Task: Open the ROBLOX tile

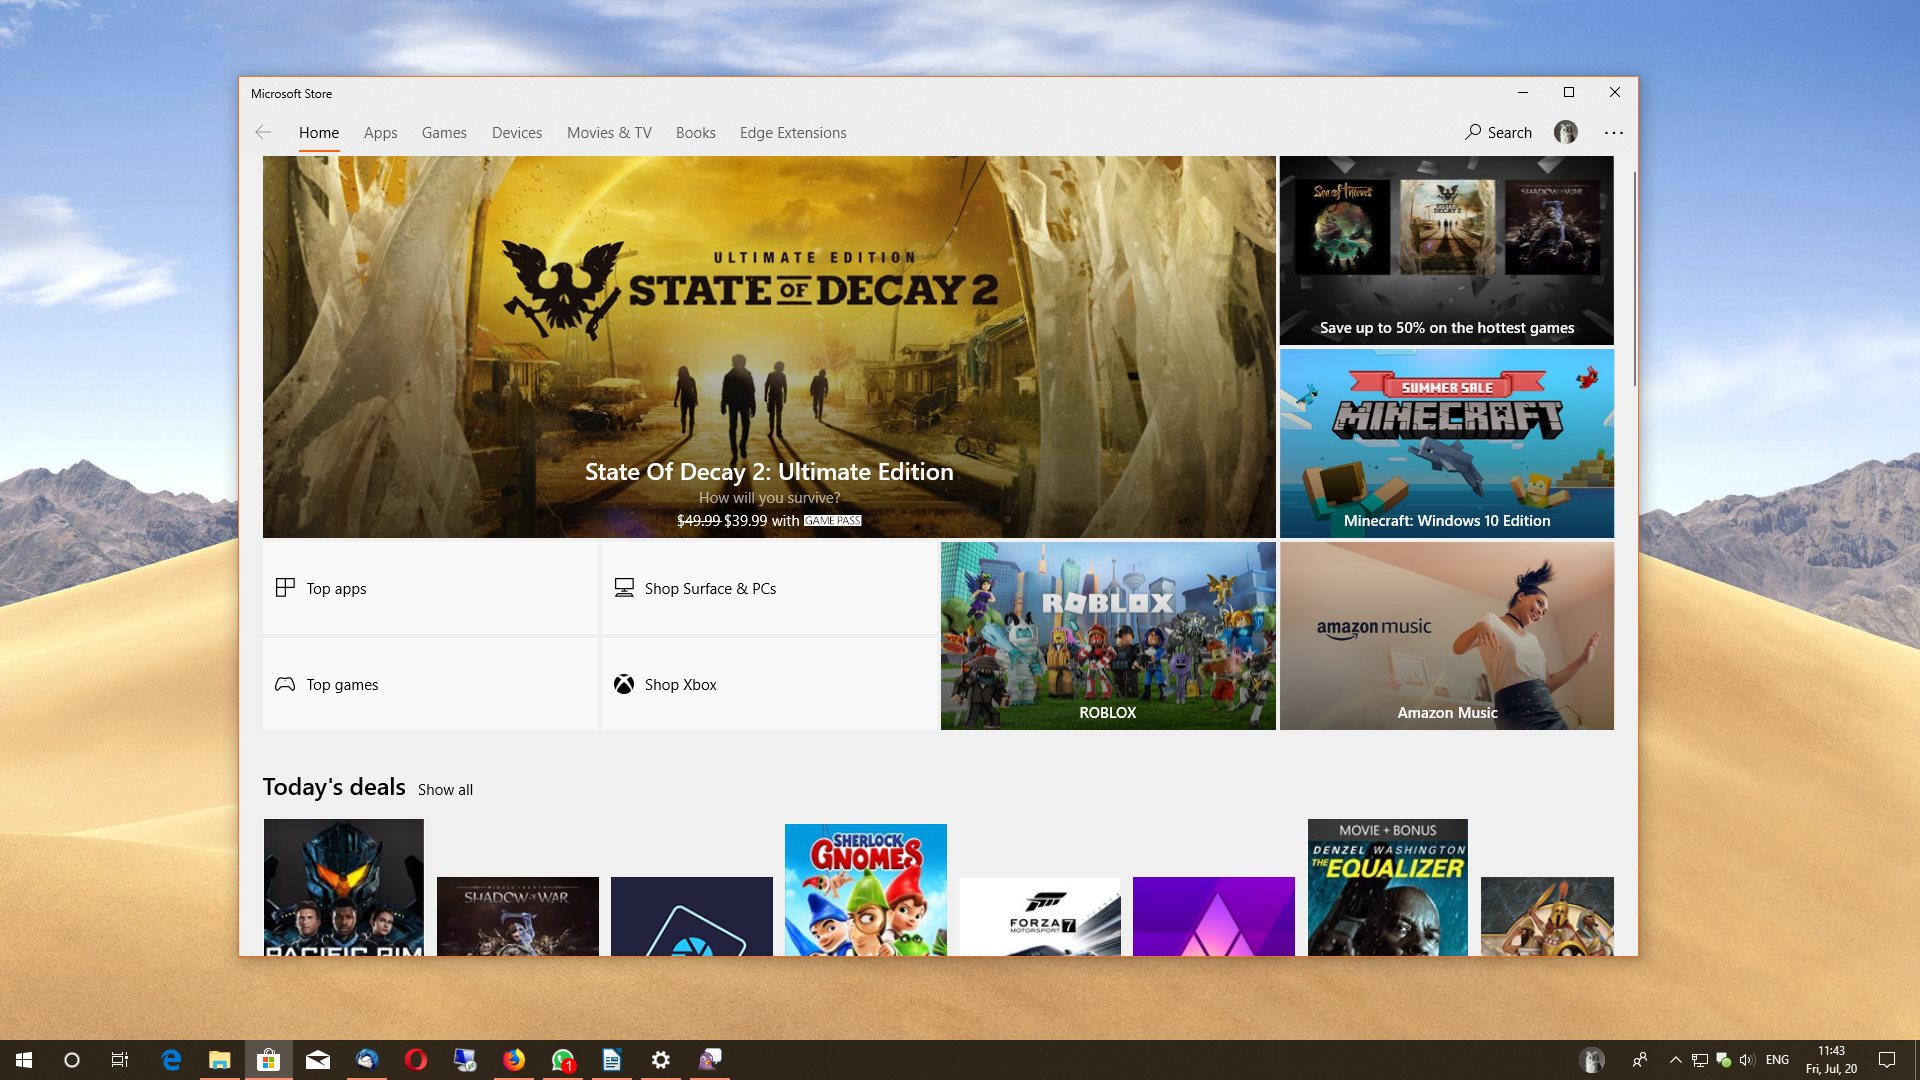Action: click(1108, 636)
